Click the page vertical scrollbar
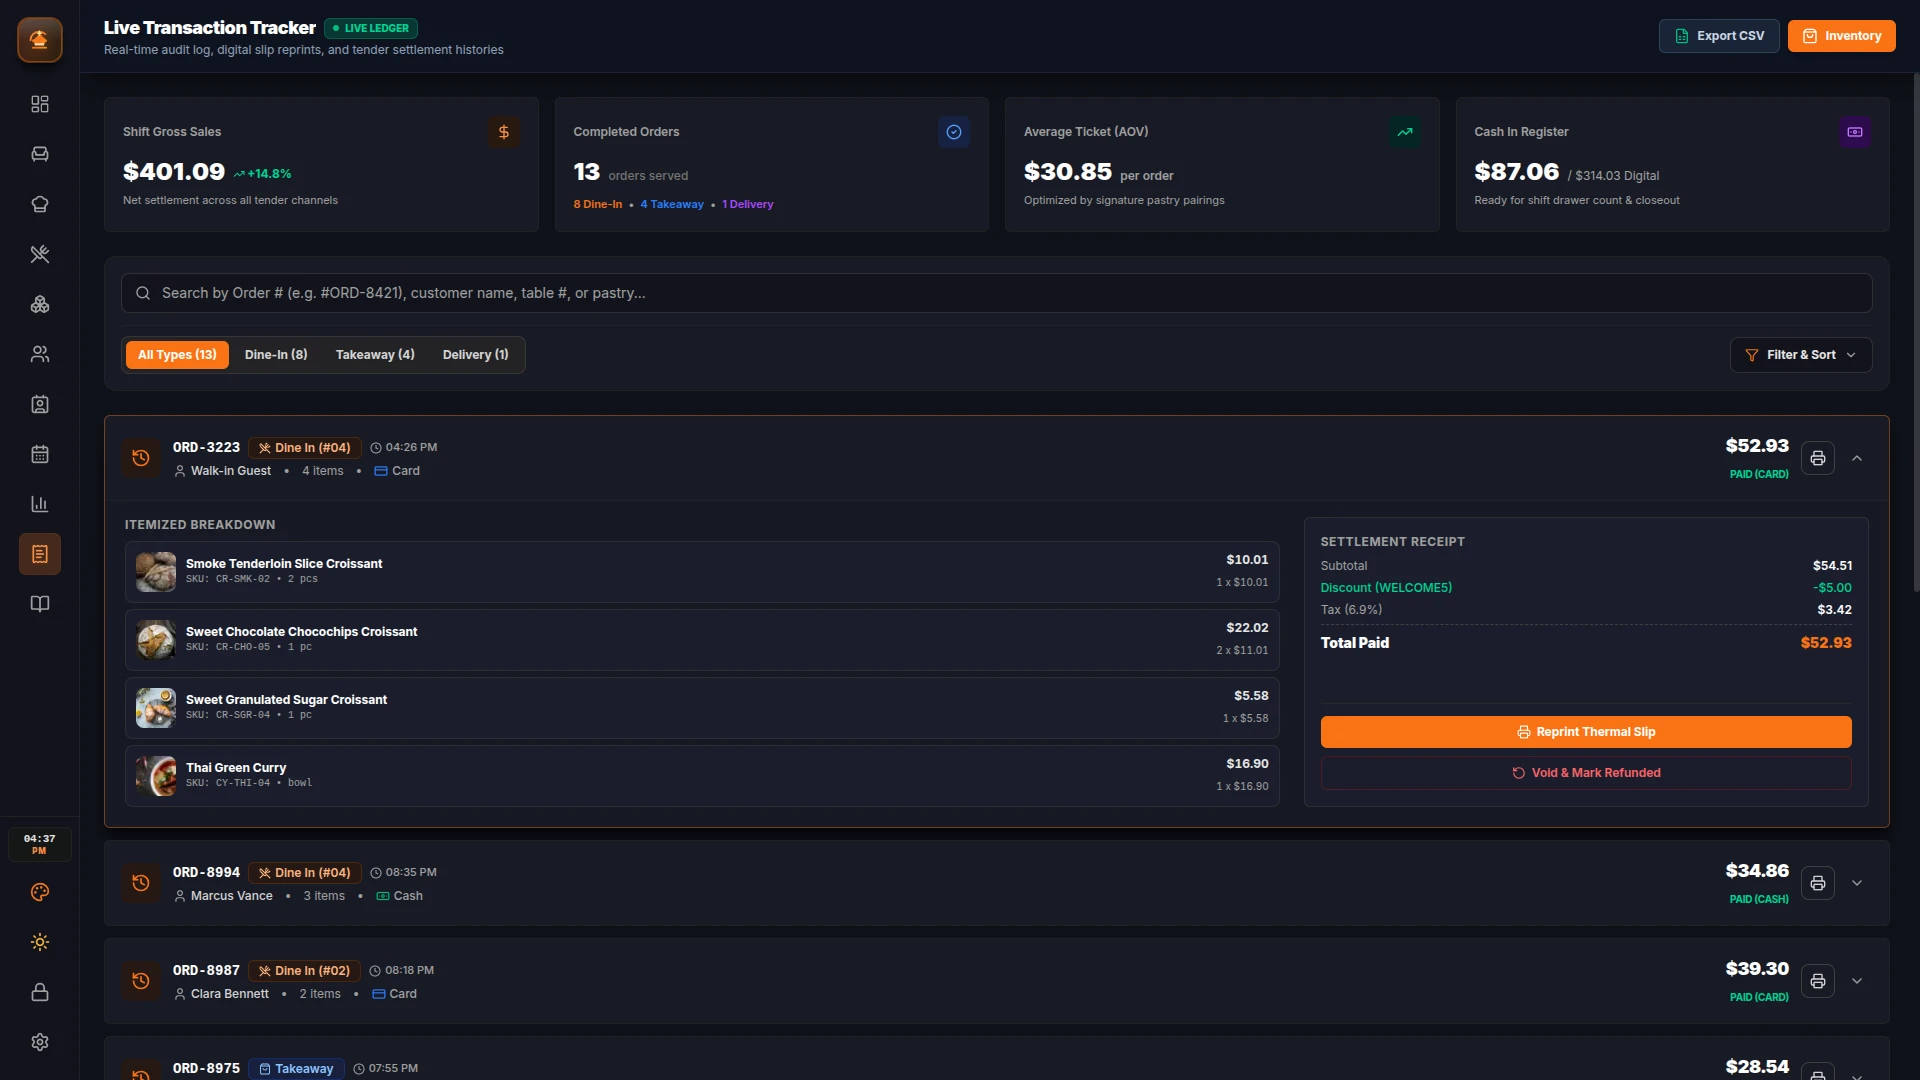 pyautogui.click(x=1916, y=330)
